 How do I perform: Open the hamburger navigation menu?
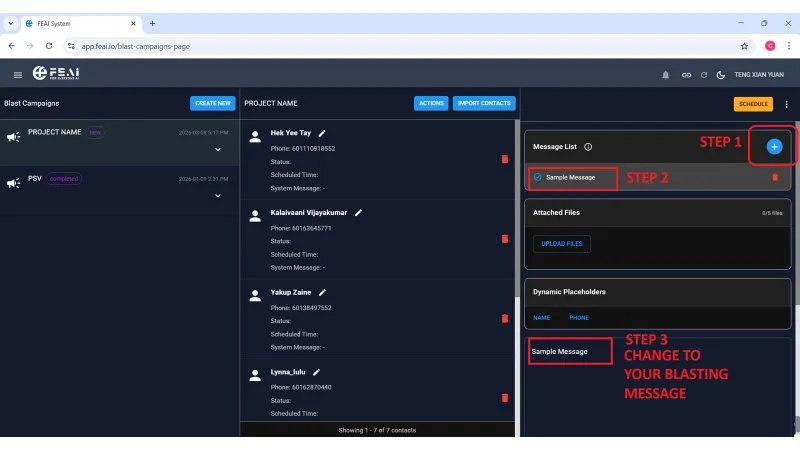[x=18, y=75]
